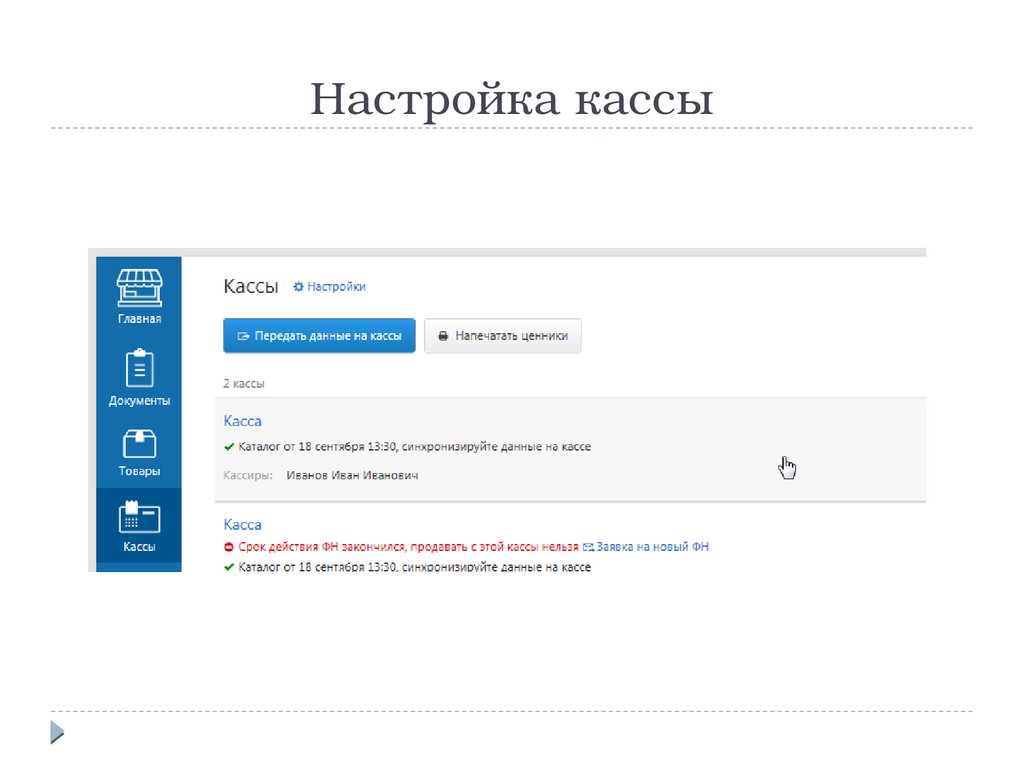Click Передать данные на кассы button
This screenshot has width=1024, height=768.
319,336
